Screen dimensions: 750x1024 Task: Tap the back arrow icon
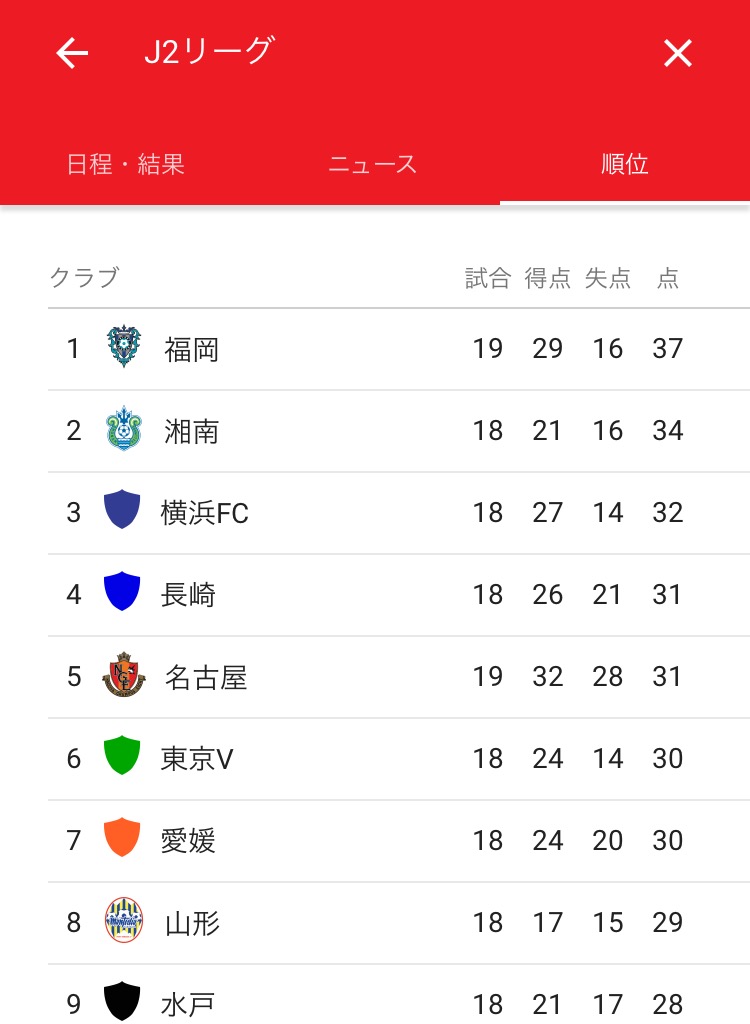pos(72,53)
